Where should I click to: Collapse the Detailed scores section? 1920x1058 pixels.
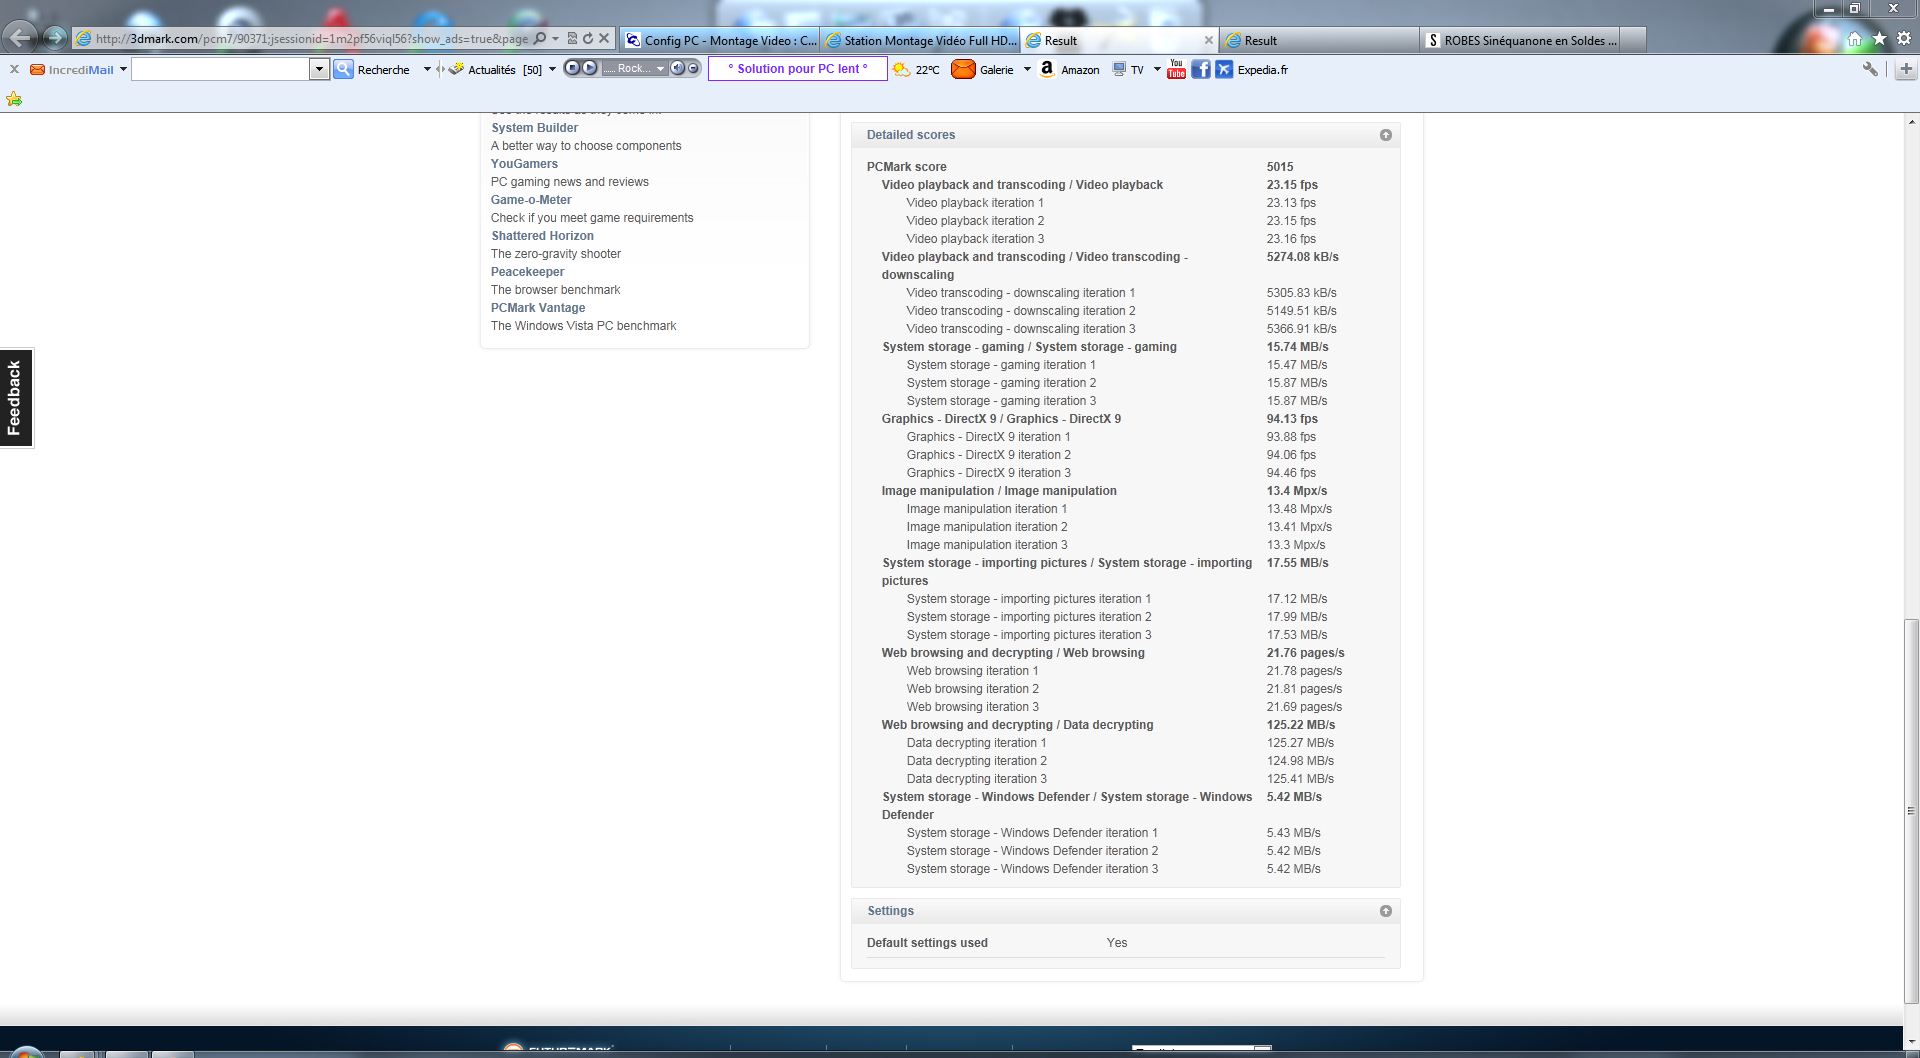click(1385, 135)
